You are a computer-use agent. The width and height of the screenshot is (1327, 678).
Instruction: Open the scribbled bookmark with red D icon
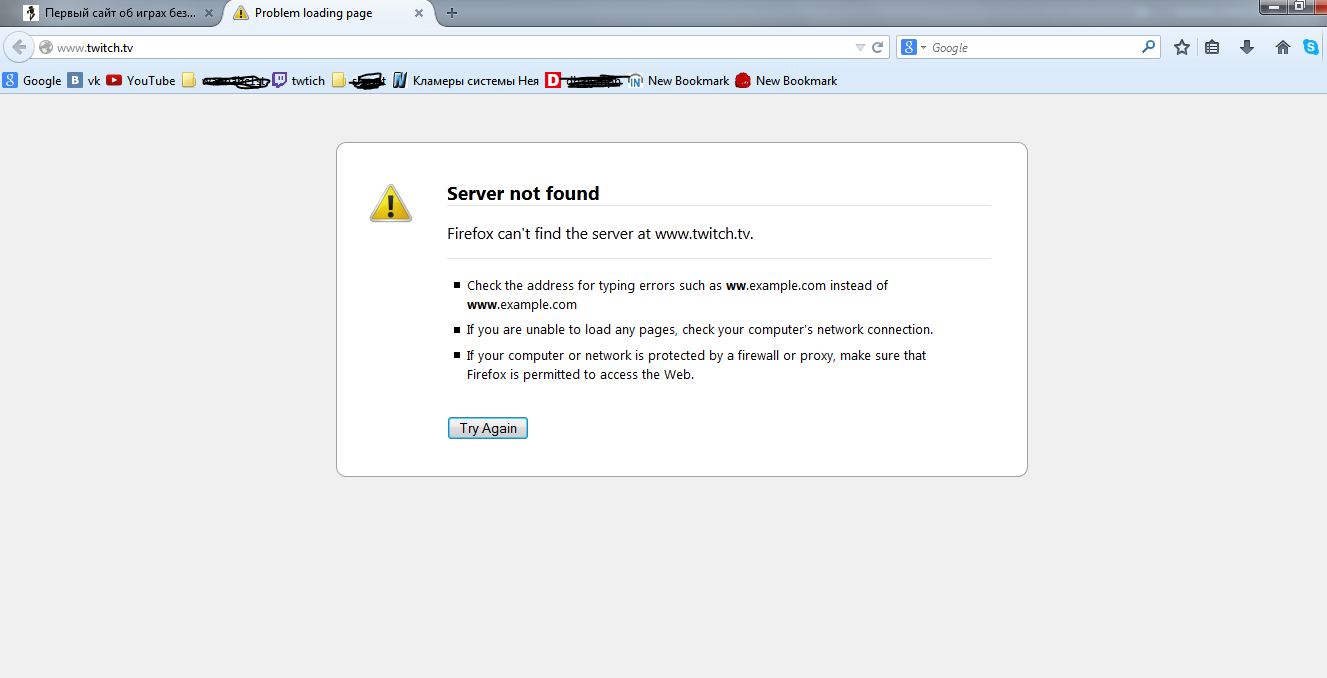coord(585,81)
